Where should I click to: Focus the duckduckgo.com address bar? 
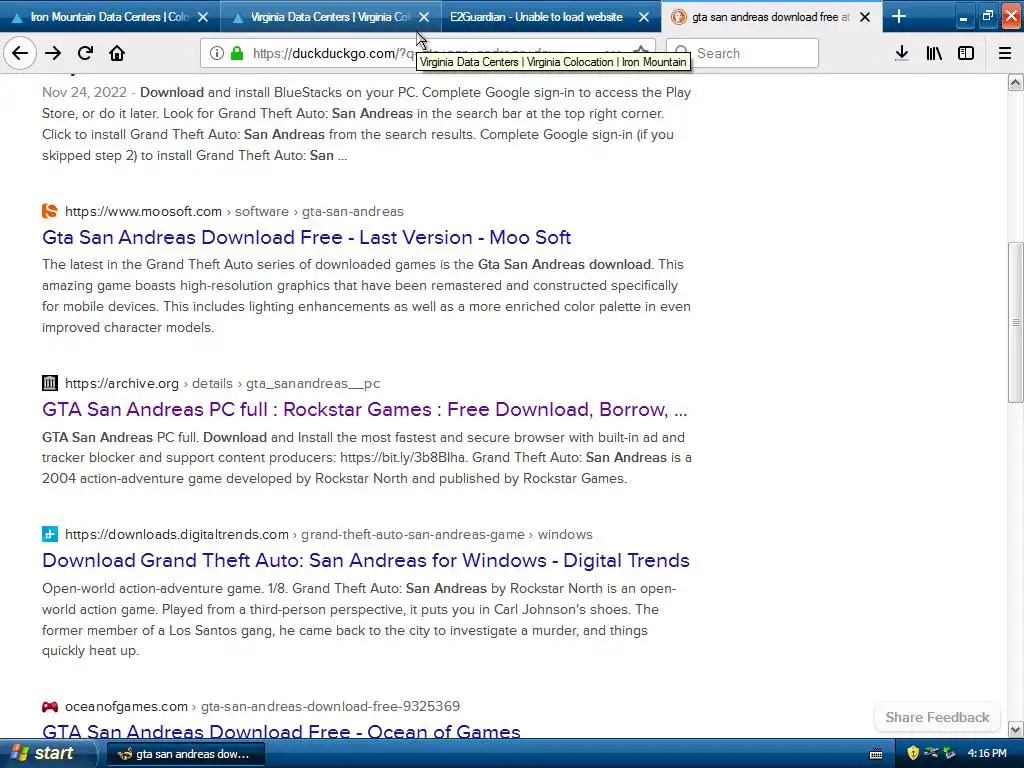(428, 53)
